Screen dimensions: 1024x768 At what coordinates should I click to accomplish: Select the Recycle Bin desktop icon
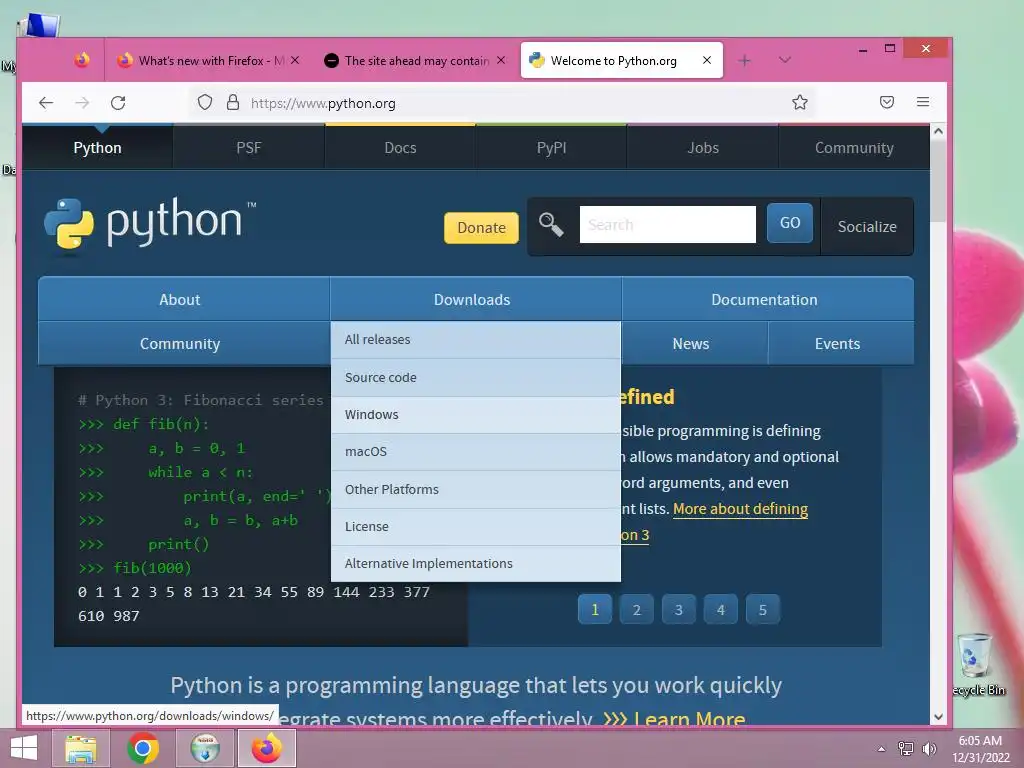pos(978,665)
